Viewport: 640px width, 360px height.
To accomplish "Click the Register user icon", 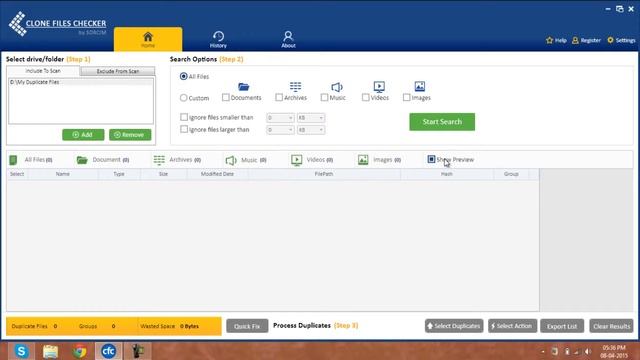I will pos(575,40).
